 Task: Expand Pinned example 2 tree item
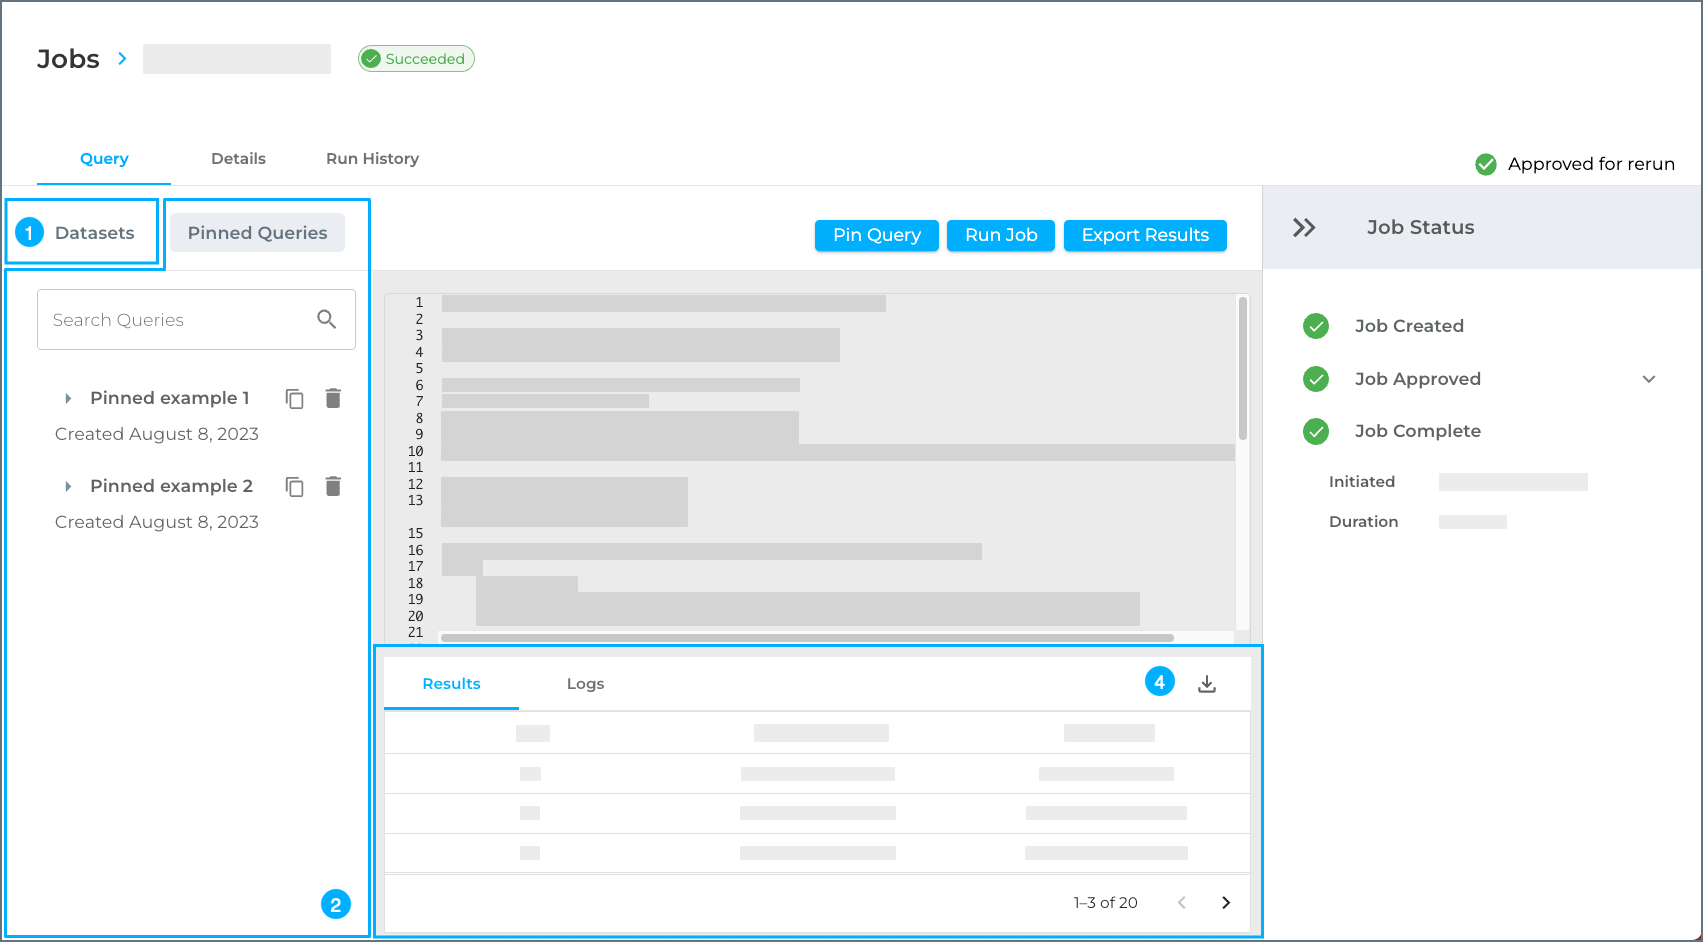[68, 487]
